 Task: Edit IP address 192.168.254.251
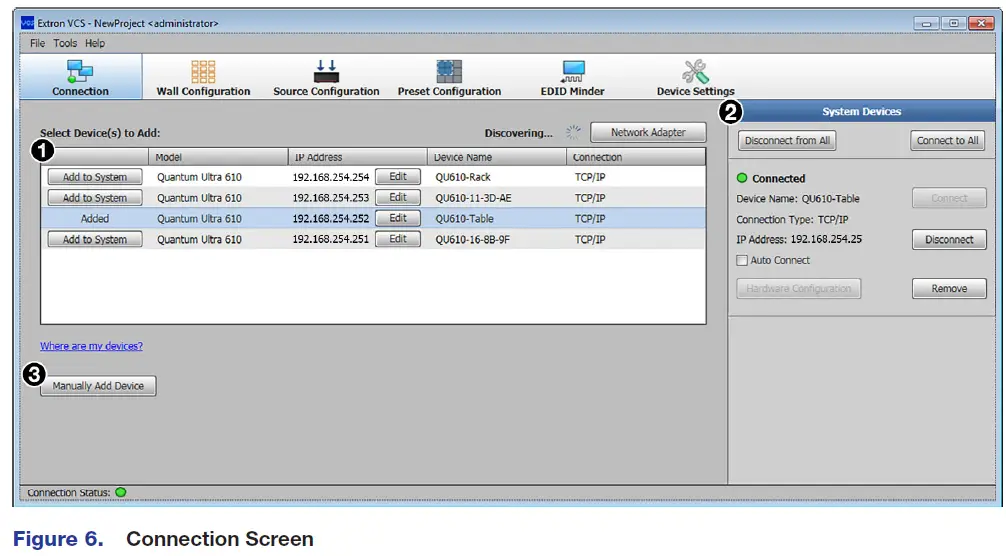398,239
